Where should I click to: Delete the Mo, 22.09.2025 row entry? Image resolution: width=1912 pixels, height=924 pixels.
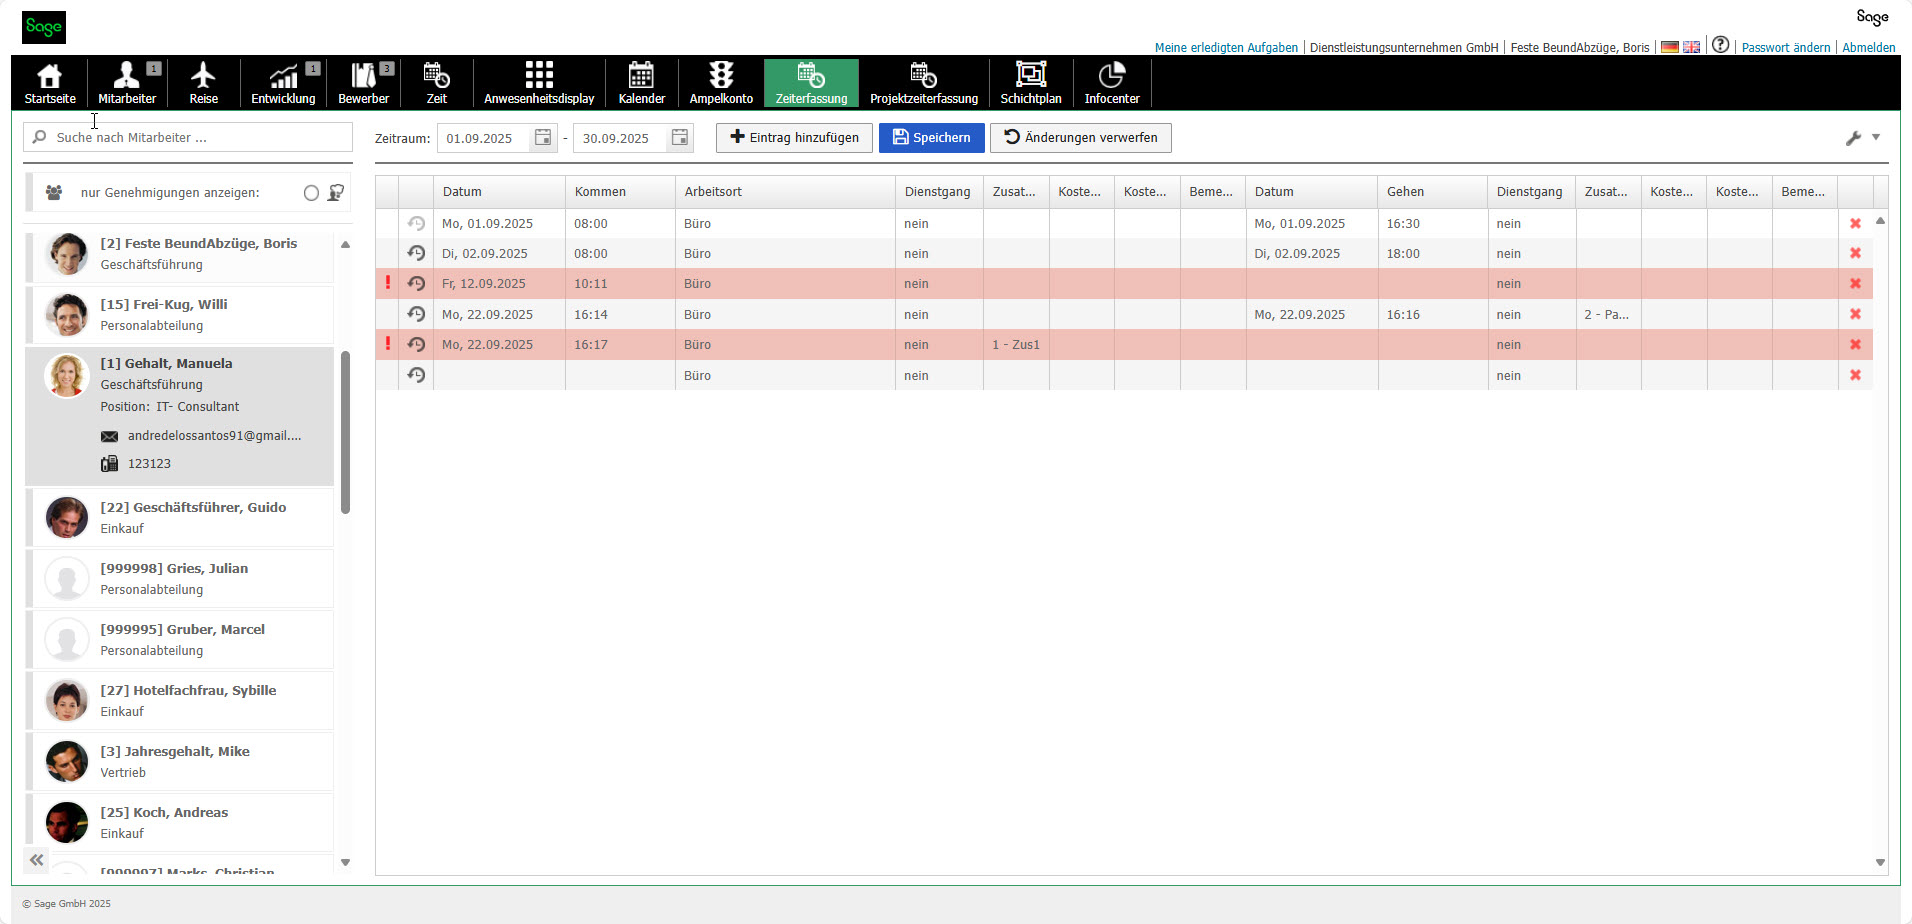click(1856, 314)
